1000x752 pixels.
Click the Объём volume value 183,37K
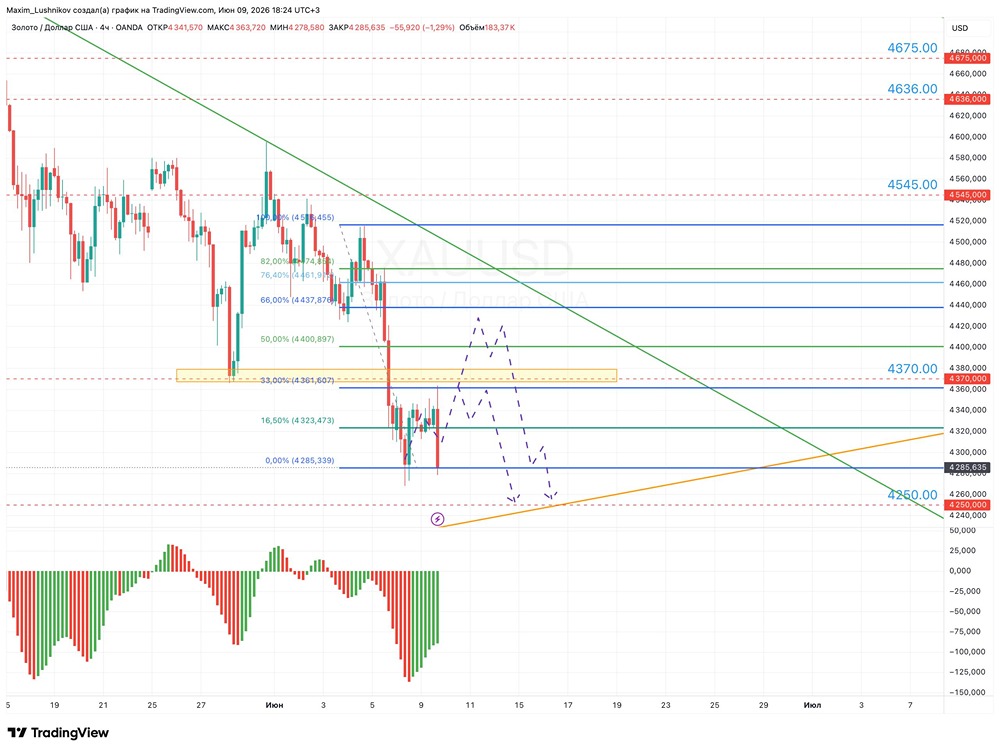coord(500,28)
